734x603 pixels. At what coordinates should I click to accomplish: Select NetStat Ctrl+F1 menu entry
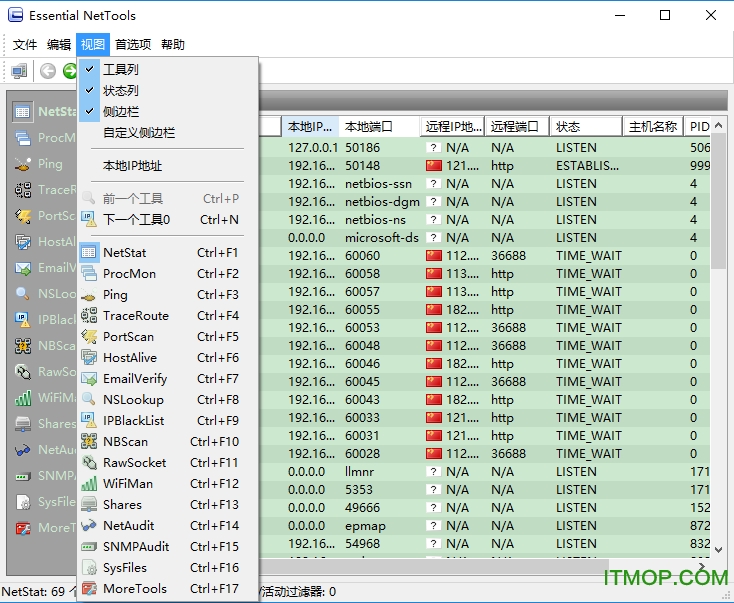tap(168, 253)
